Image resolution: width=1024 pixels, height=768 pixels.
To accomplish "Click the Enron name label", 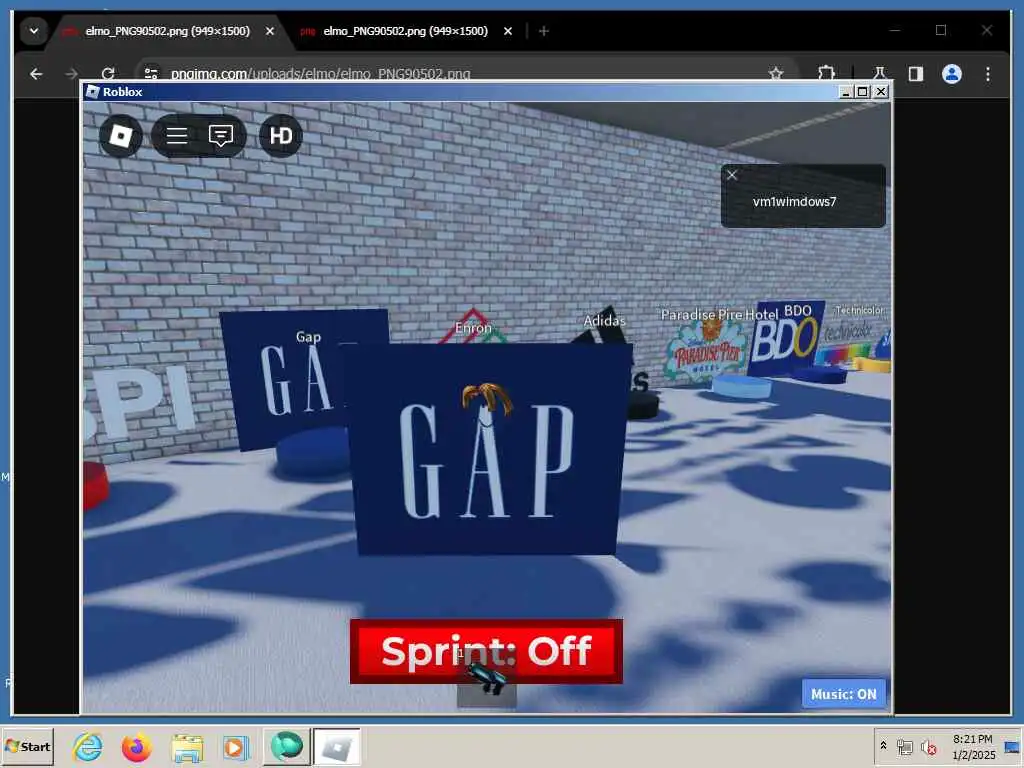I will click(473, 328).
